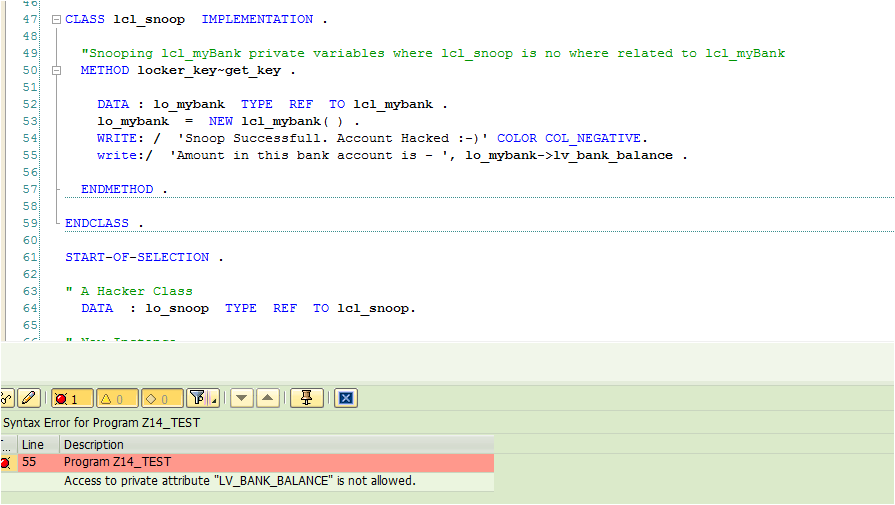The image size is (895, 505).
Task: Click the red error icon in row
Action: click(6, 462)
